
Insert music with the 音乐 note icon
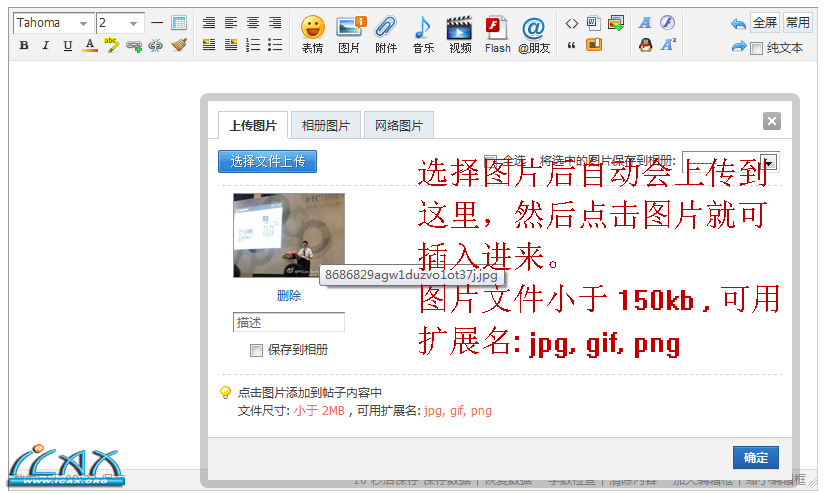pos(423,34)
